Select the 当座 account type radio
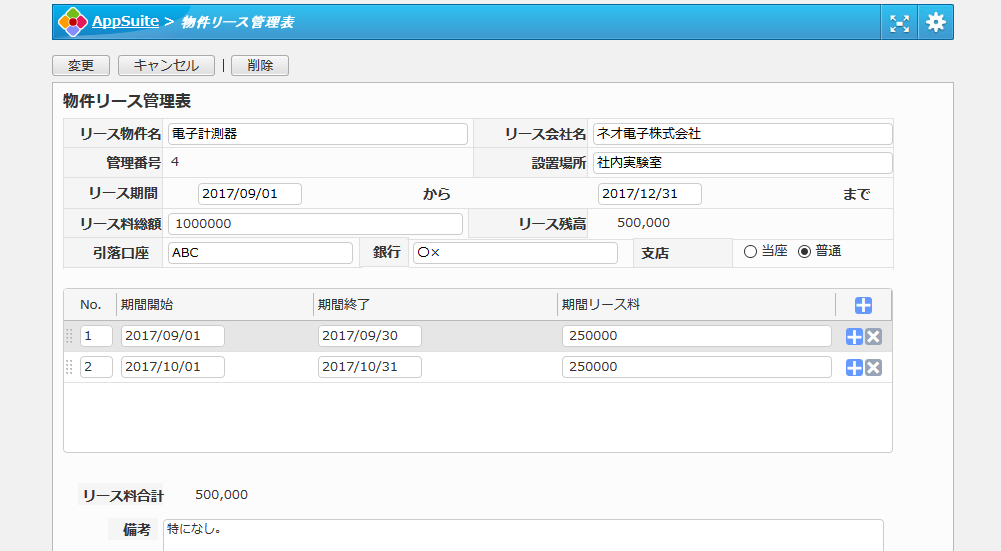Screen dimensions: 1001x551 click(750, 252)
